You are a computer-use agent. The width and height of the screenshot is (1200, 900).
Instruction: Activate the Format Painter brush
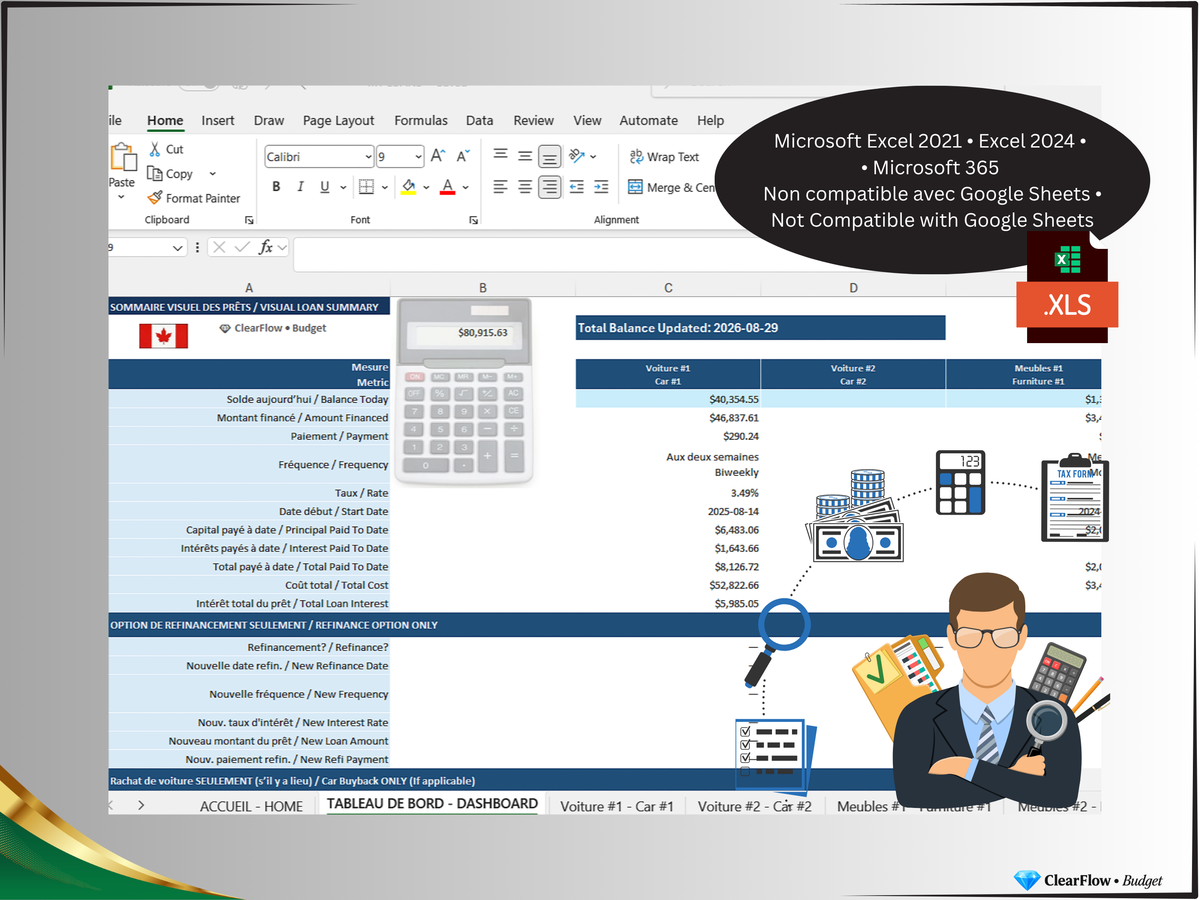coord(155,198)
